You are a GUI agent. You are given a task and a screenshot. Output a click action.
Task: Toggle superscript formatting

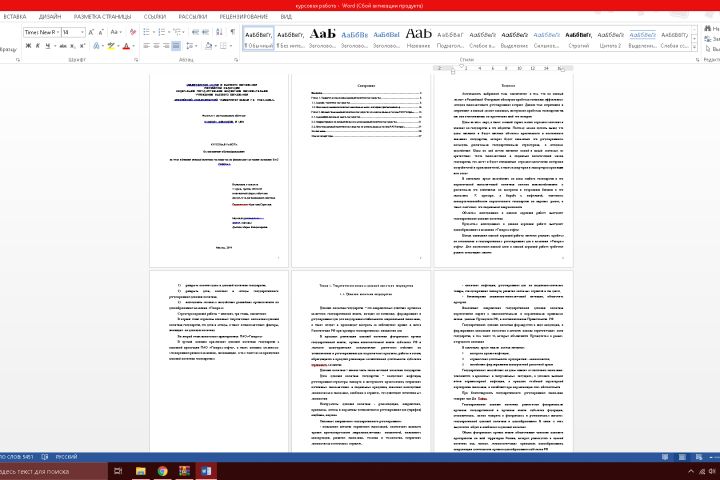pyautogui.click(x=82, y=46)
